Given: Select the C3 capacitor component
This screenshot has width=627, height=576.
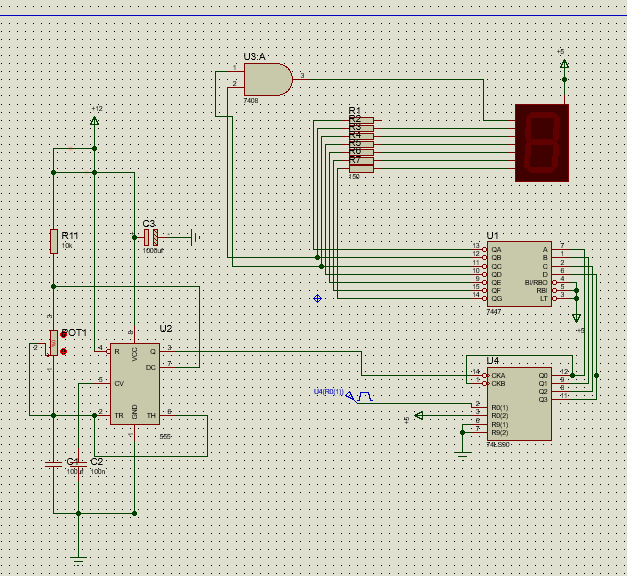Looking at the screenshot, I should 151,238.
